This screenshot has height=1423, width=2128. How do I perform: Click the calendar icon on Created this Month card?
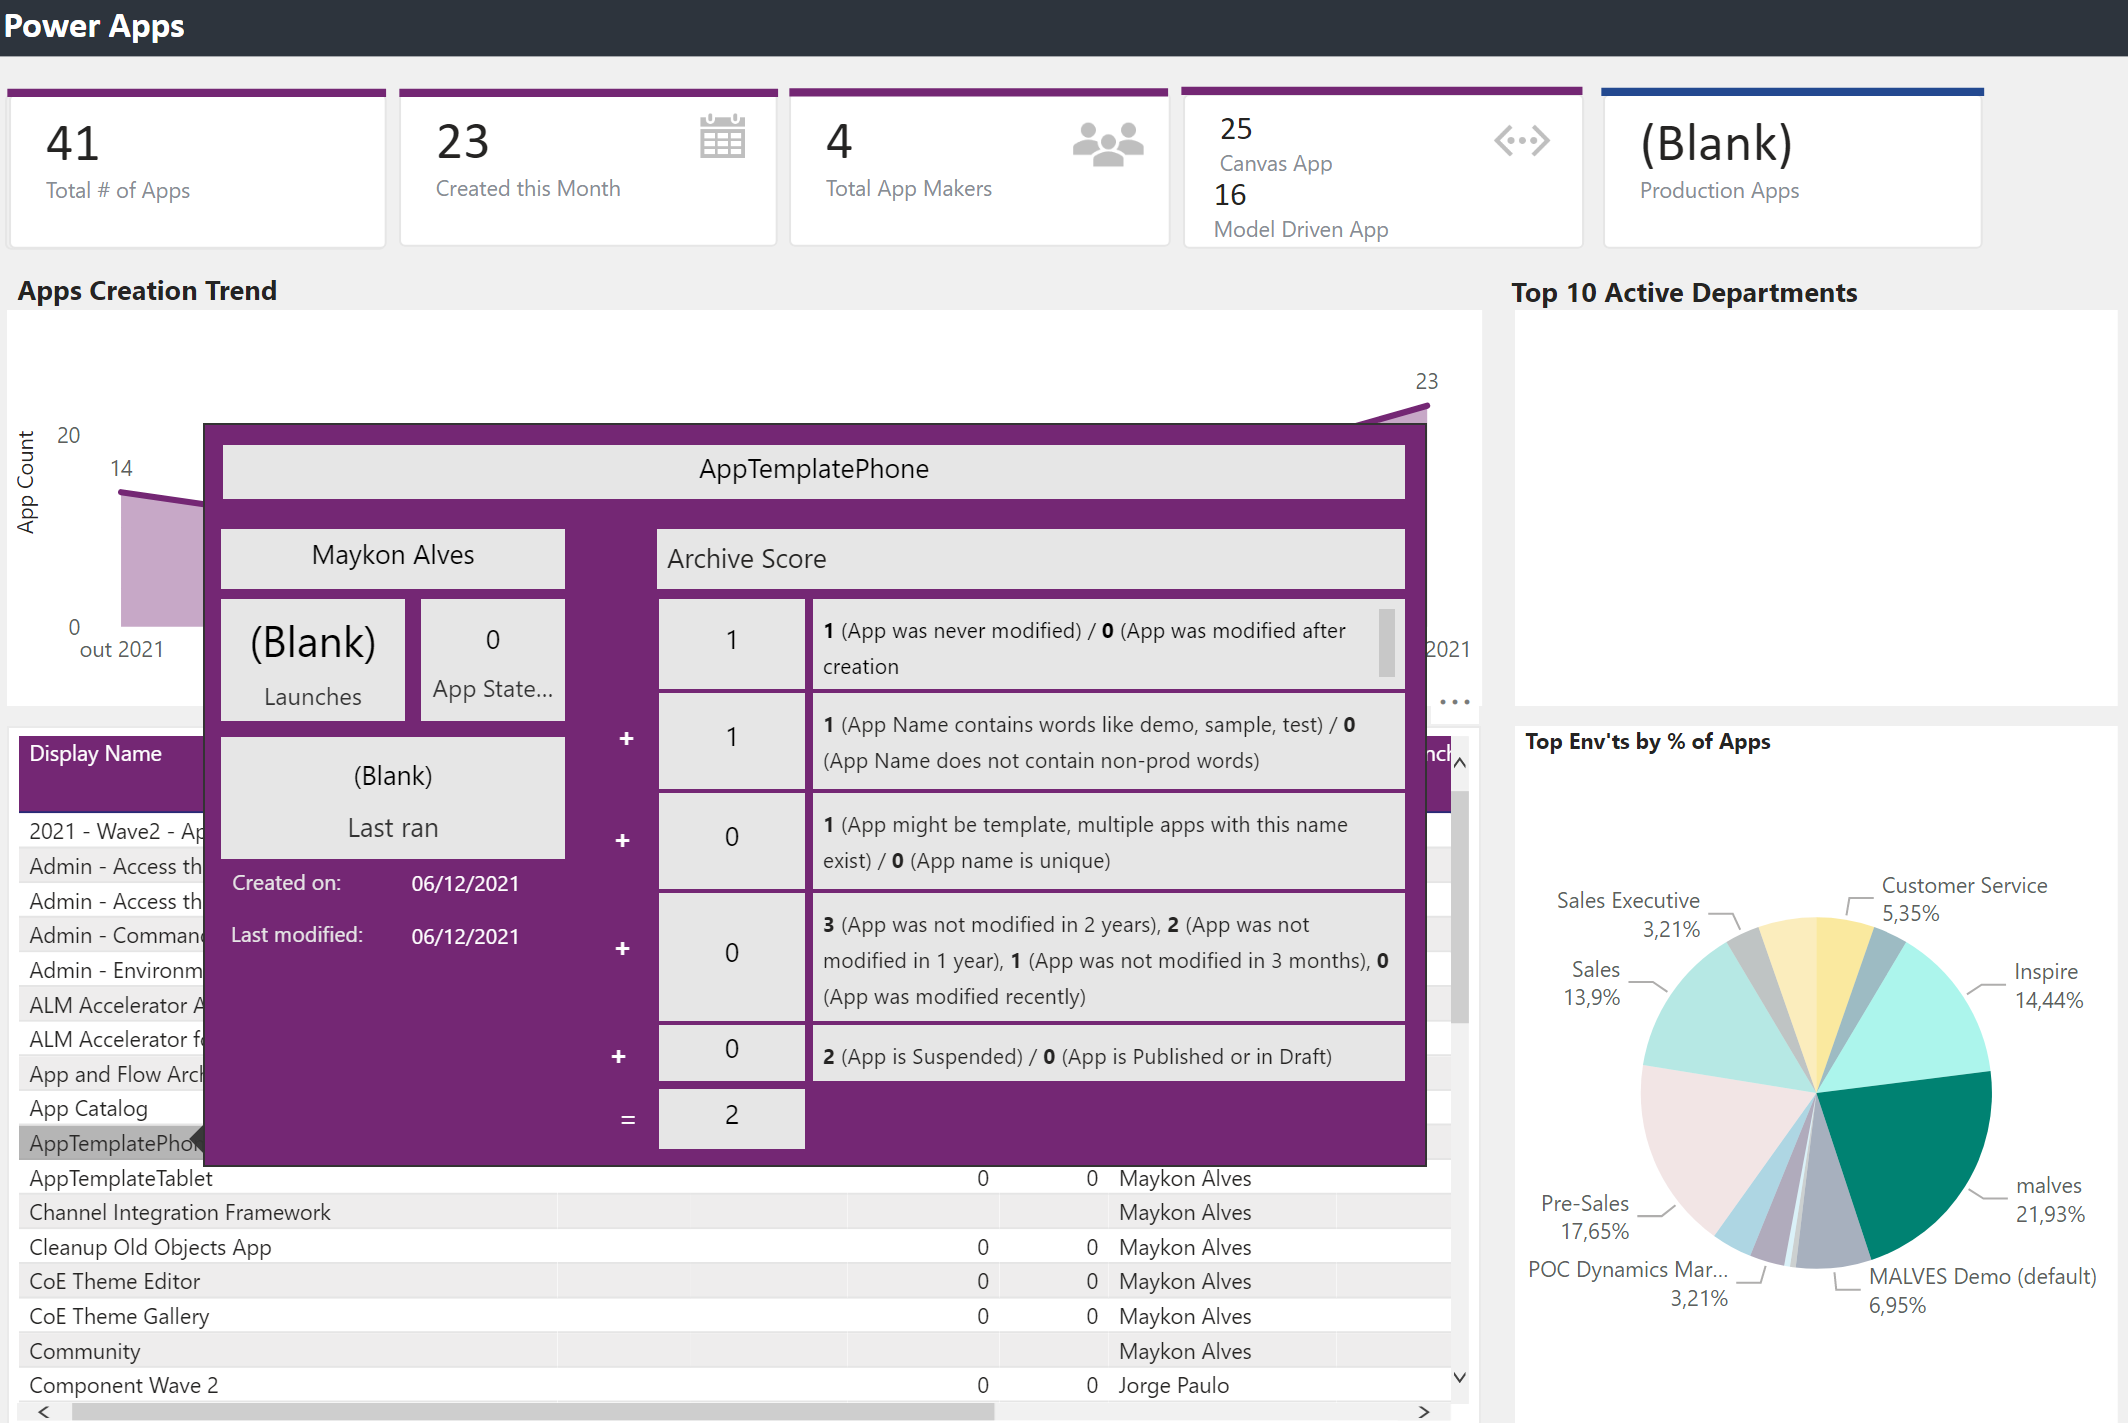tap(721, 137)
